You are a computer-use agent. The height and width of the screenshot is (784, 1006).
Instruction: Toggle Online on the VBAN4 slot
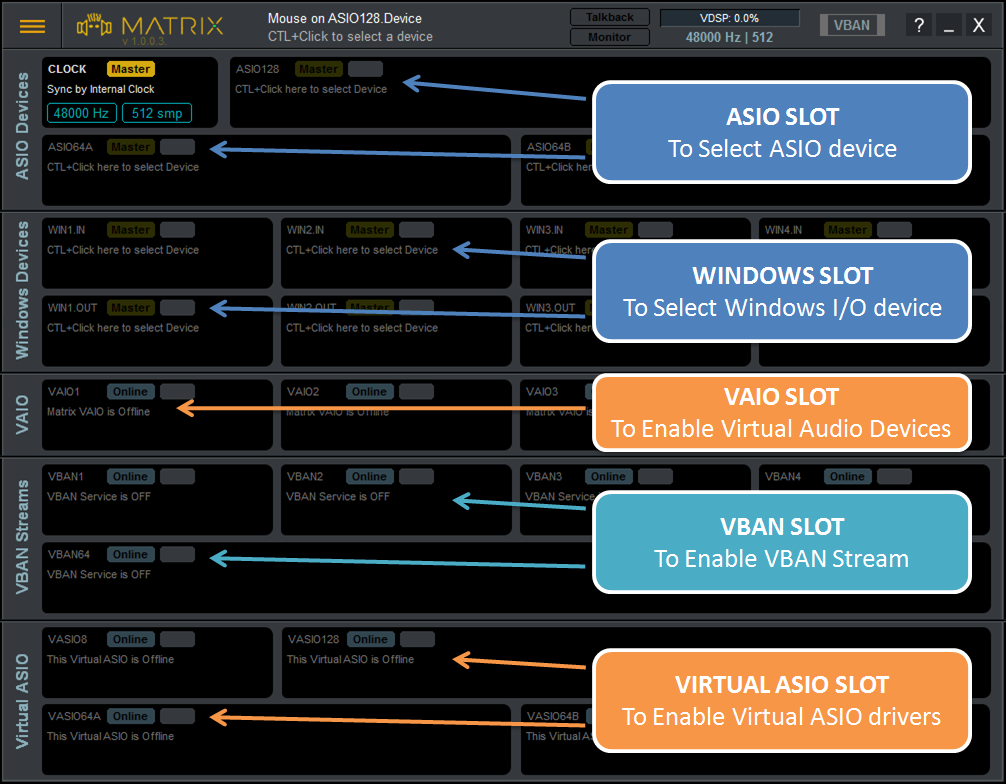(848, 477)
